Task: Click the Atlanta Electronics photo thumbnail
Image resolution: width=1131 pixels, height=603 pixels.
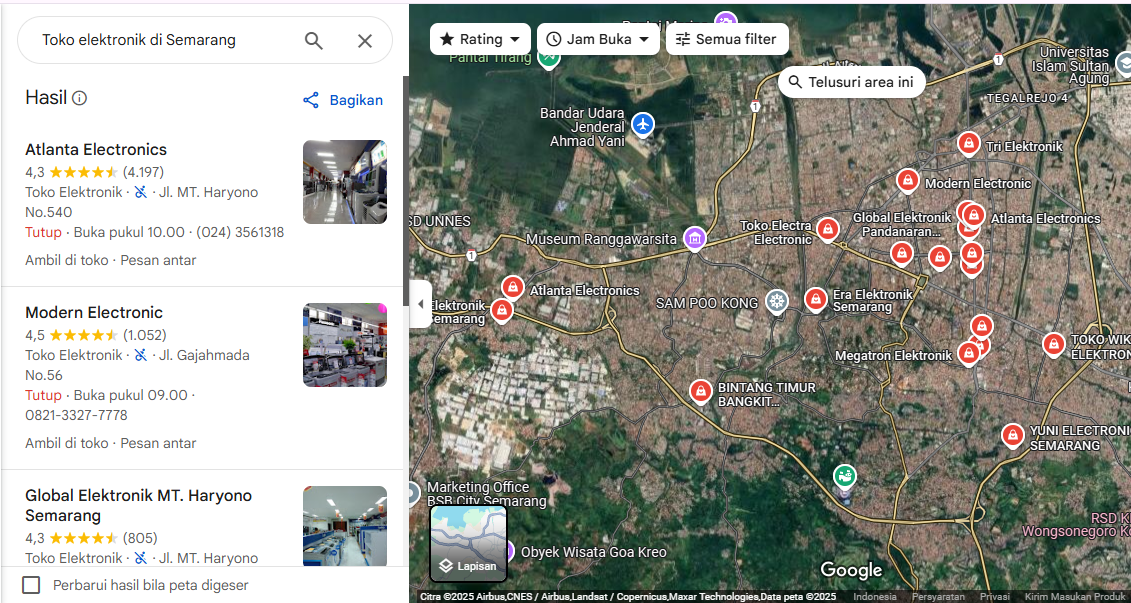Action: [x=345, y=182]
